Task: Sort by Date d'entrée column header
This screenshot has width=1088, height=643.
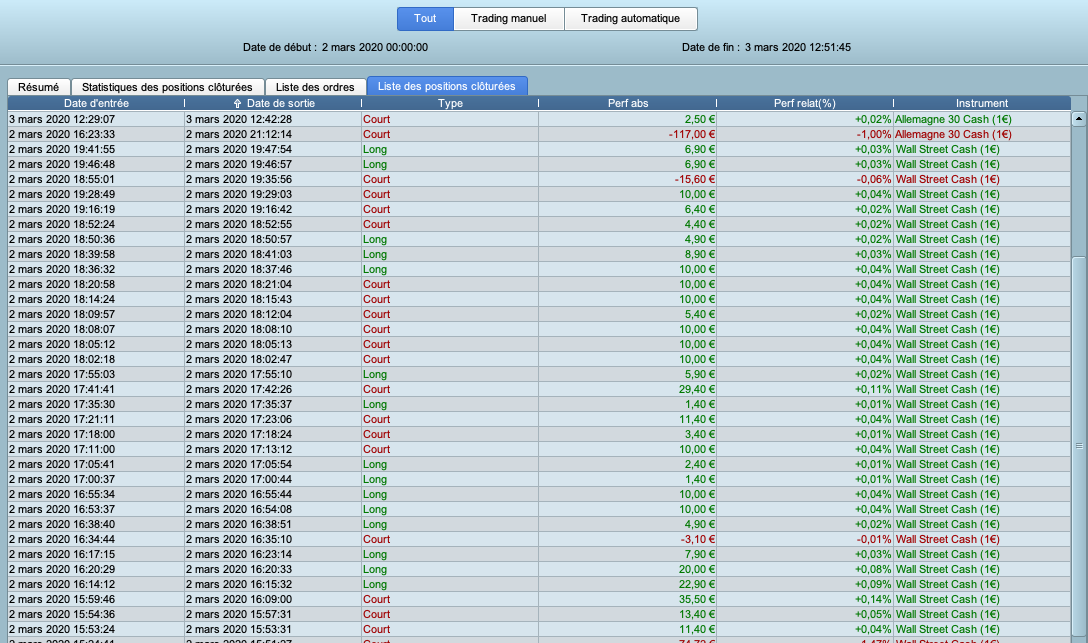Action: 96,103
